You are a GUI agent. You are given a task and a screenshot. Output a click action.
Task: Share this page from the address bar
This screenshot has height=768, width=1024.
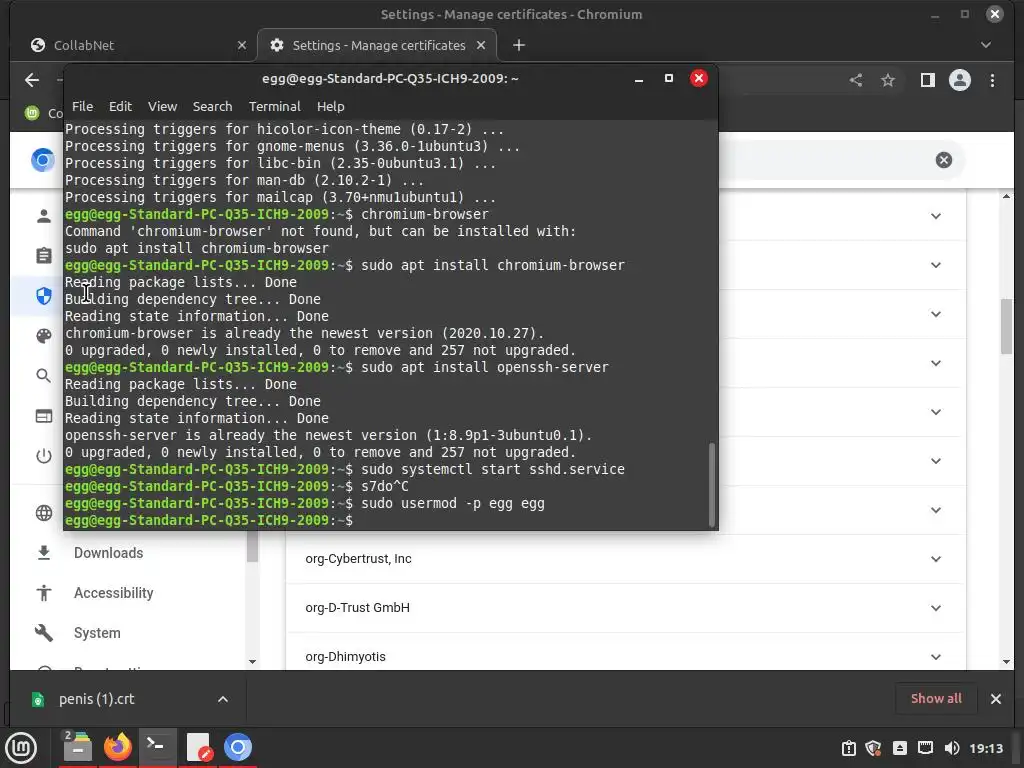pyautogui.click(x=856, y=80)
